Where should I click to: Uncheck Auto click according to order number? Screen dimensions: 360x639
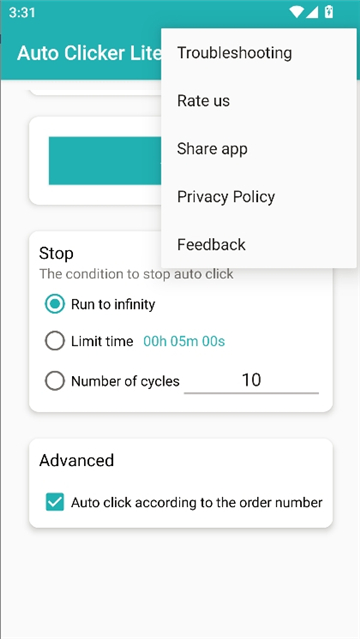[x=55, y=502]
